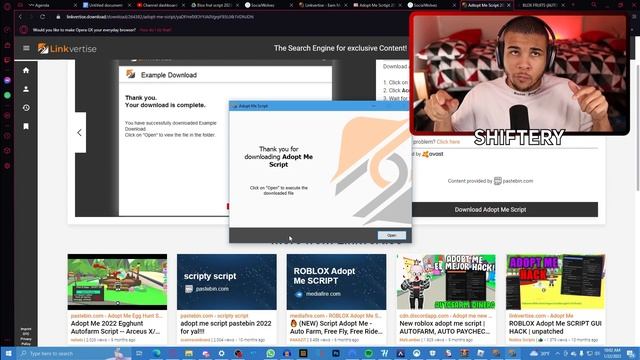The width and height of the screenshot is (640, 360).
Task: Open Settings gear from the taskbar
Action: click(222, 353)
